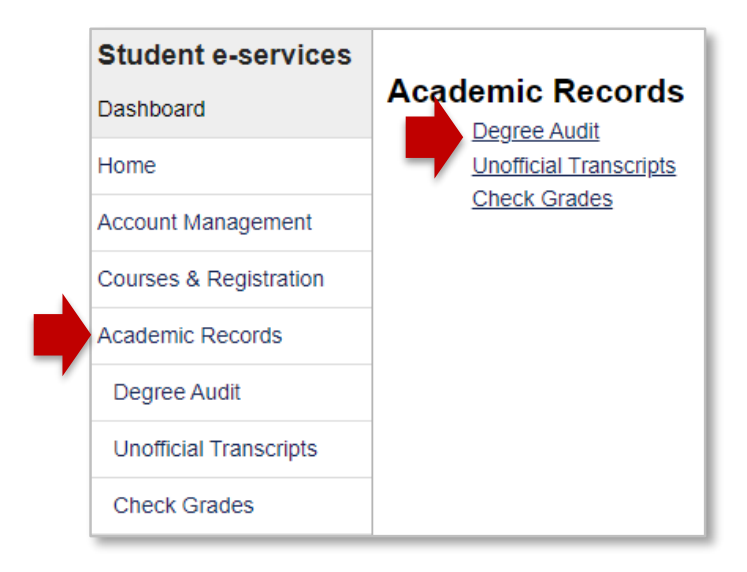The image size is (747, 572).
Task: Select Degree Audit sub-item in sidebar
Action: [177, 392]
